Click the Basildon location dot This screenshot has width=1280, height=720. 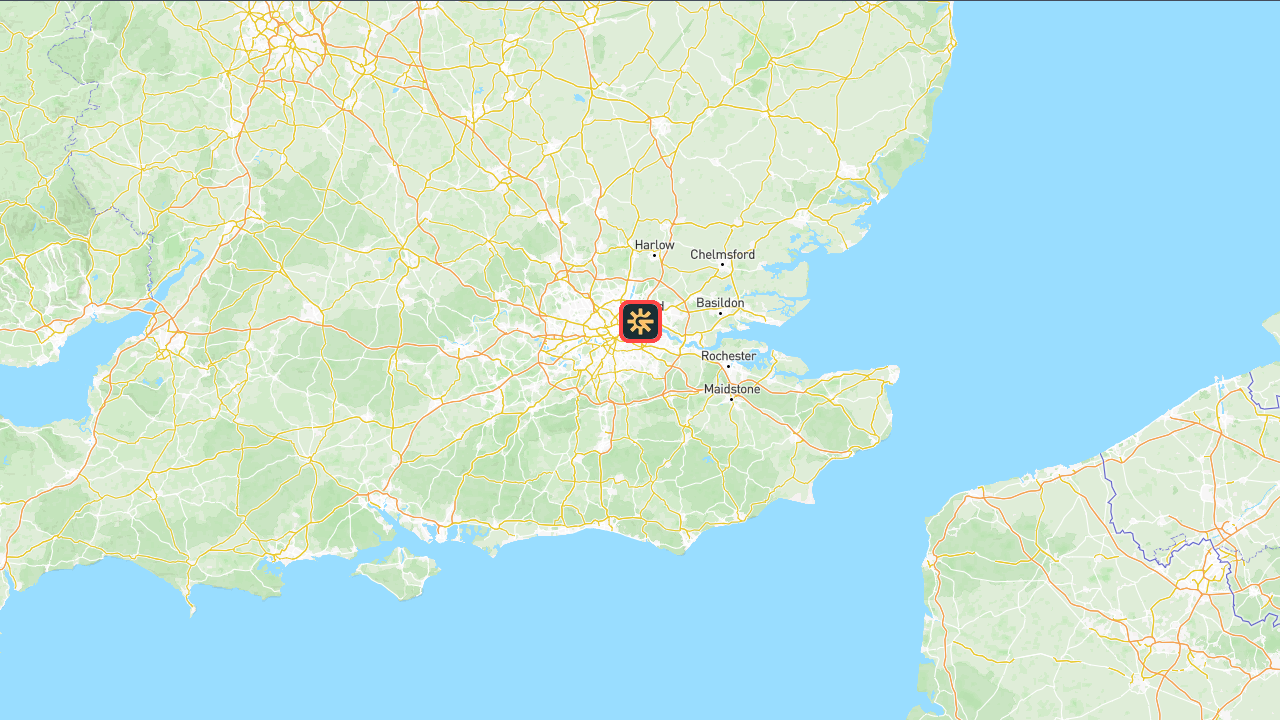coord(720,313)
